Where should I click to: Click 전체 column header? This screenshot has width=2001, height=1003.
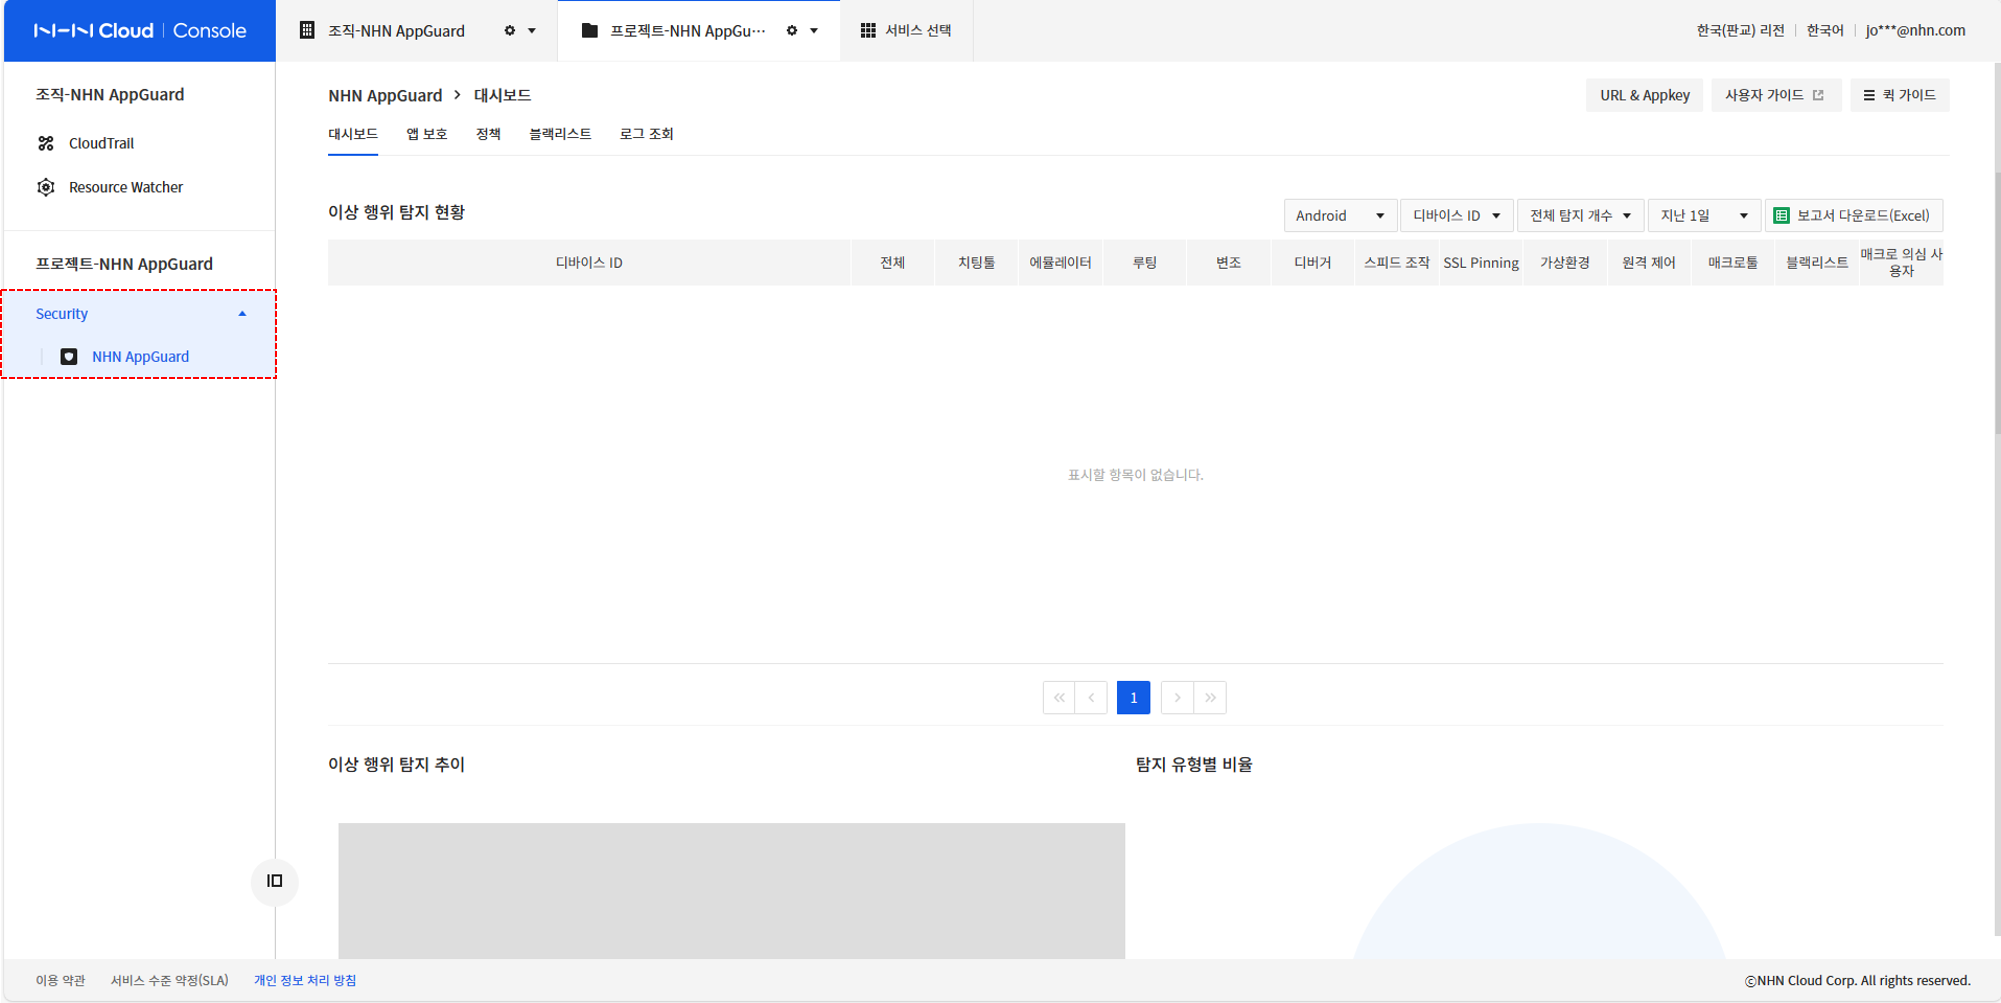(892, 263)
